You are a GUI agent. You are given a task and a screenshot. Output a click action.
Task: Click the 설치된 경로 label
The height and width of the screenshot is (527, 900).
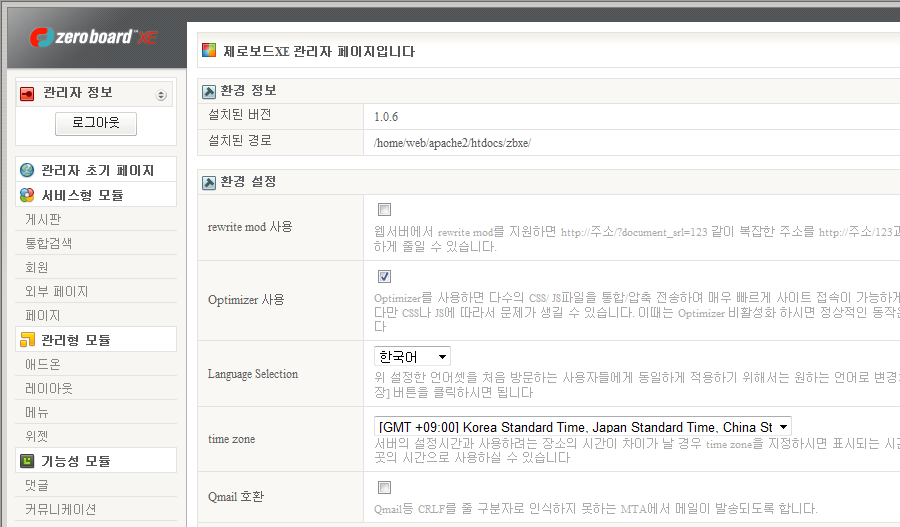(239, 141)
